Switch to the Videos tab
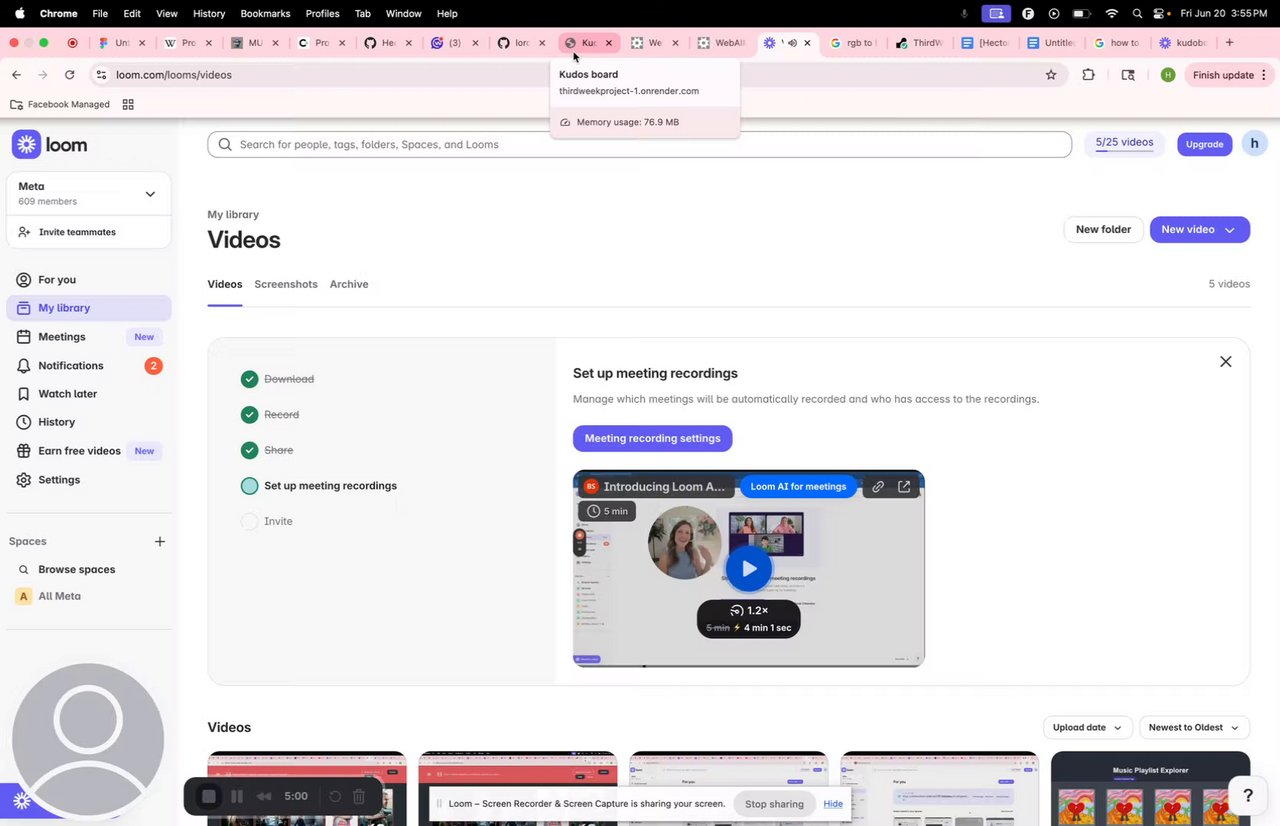Viewport: 1280px width, 826px height. [x=225, y=284]
